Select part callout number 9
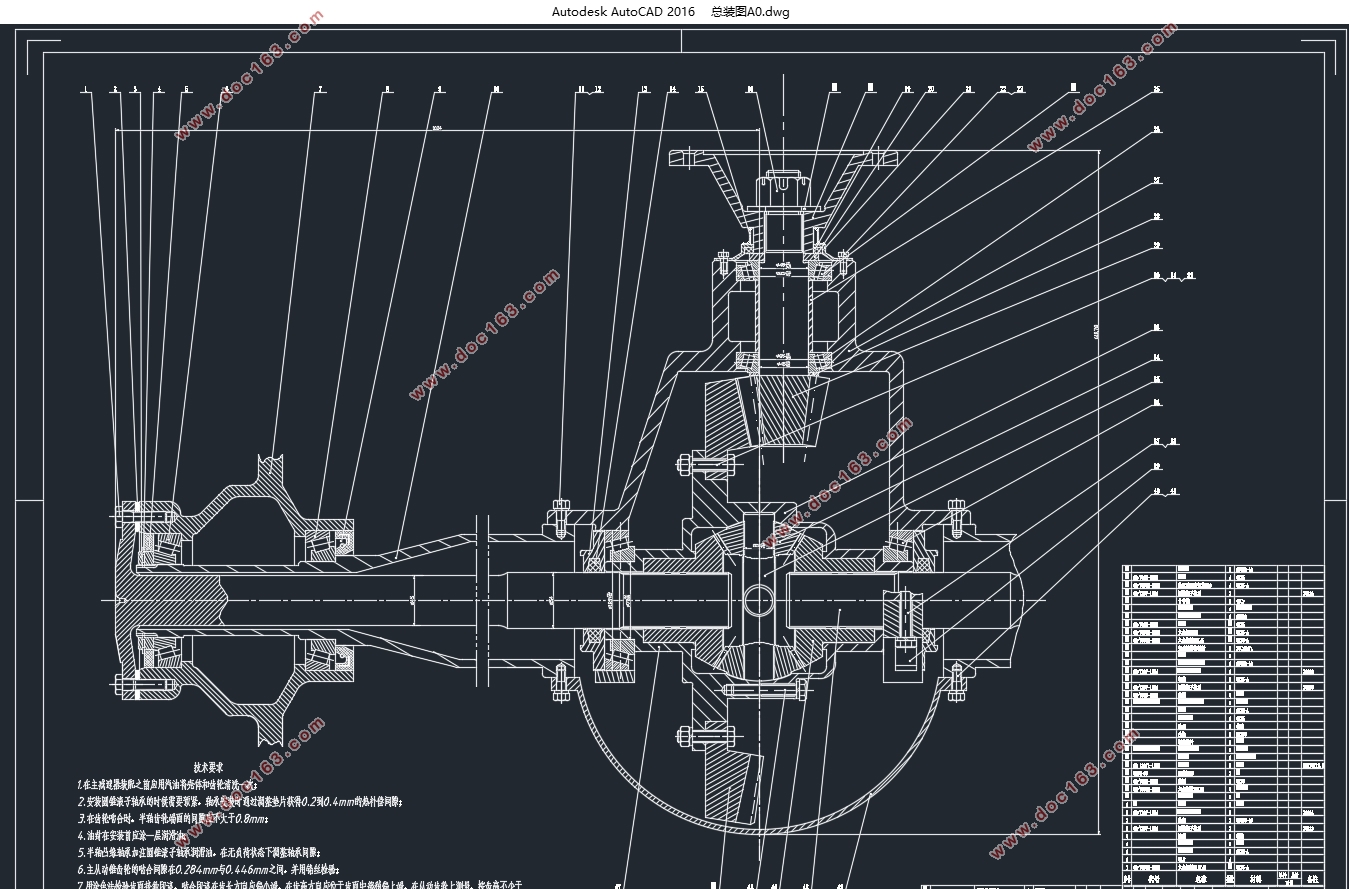 [438, 90]
